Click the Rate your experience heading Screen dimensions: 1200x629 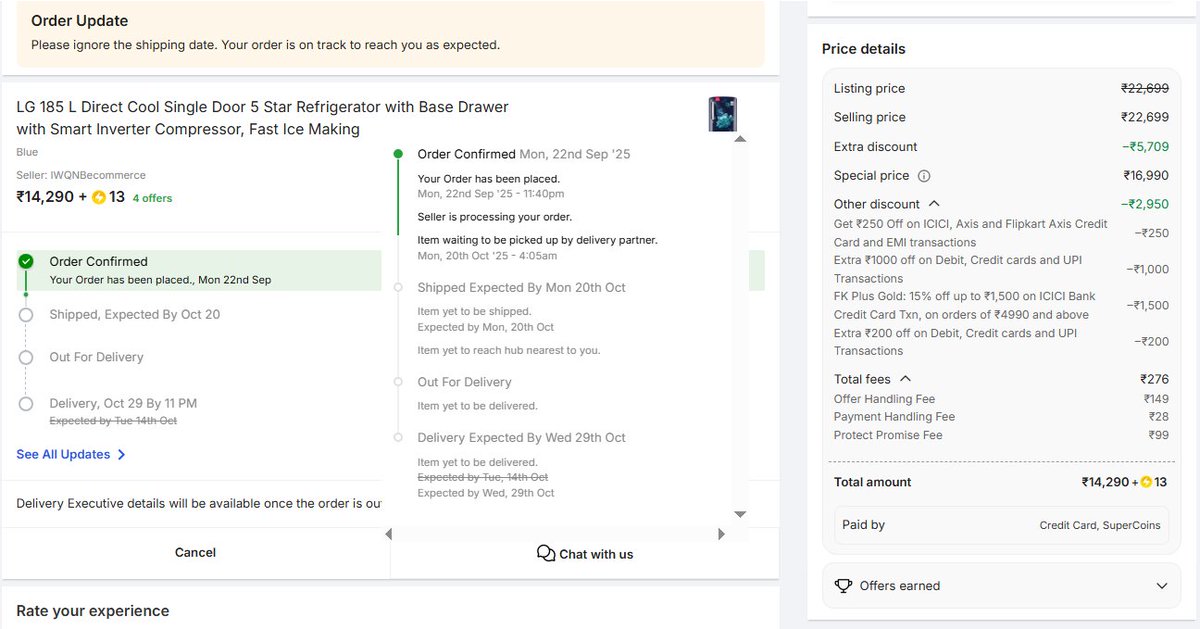click(93, 611)
